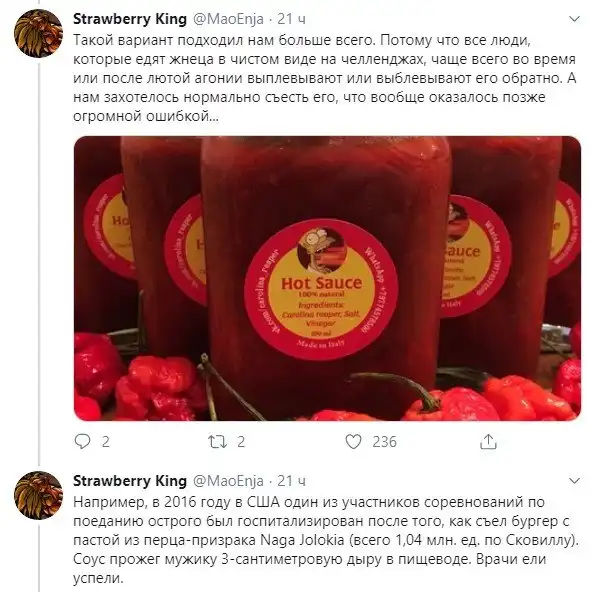The image size is (595, 592).
Task: Like the hot sauce tweet
Action: pos(353,441)
